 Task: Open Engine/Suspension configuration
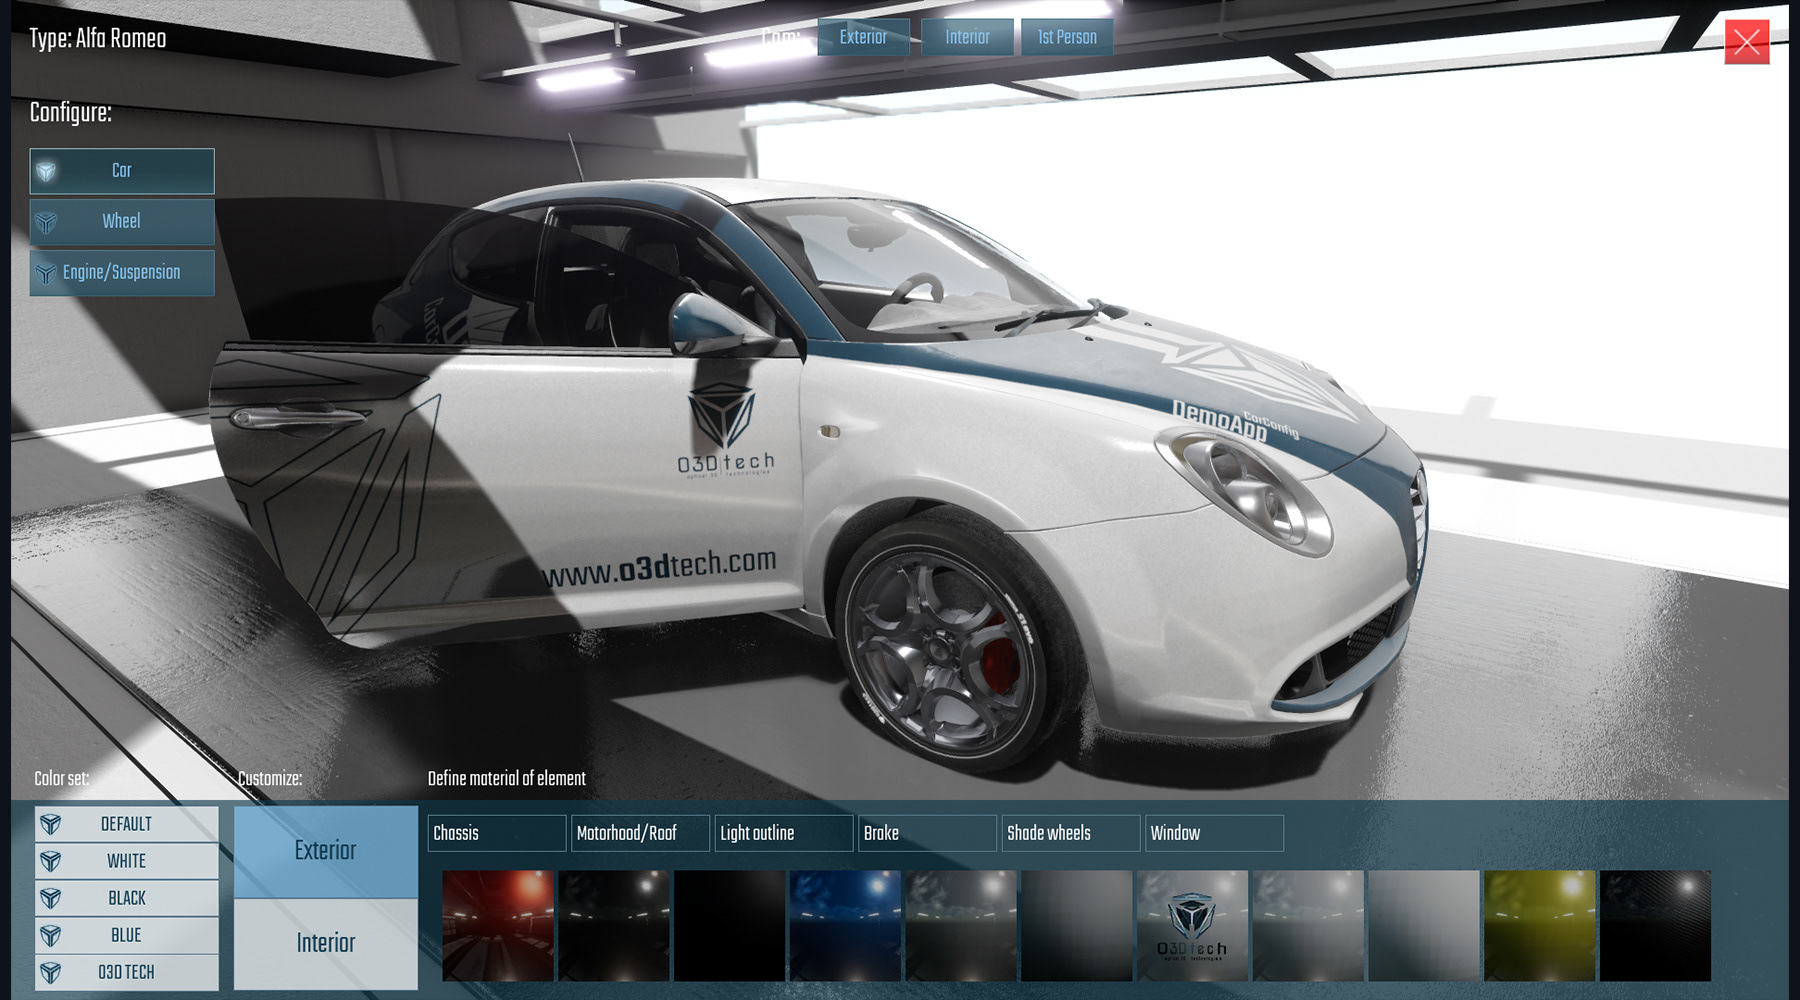tap(122, 273)
